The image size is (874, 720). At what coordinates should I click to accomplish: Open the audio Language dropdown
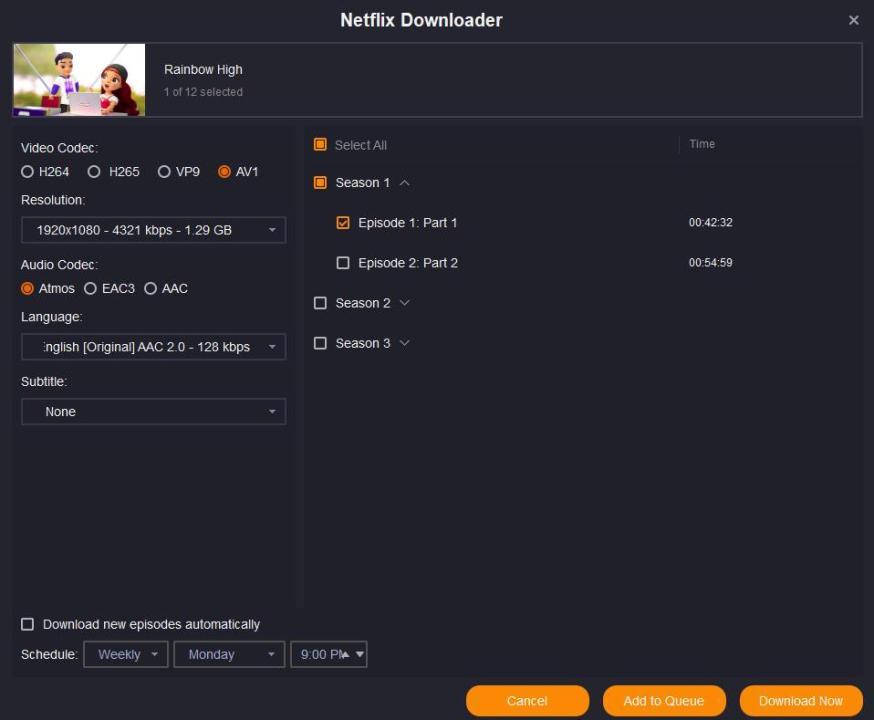click(153, 347)
